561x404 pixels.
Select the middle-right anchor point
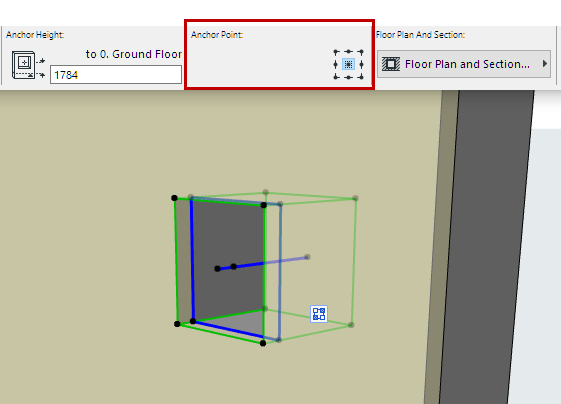point(361,64)
